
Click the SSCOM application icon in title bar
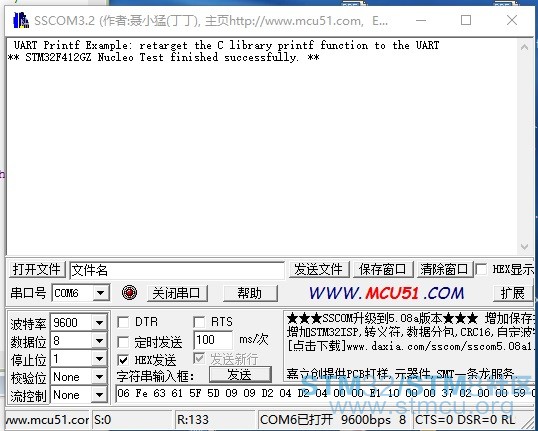20,20
